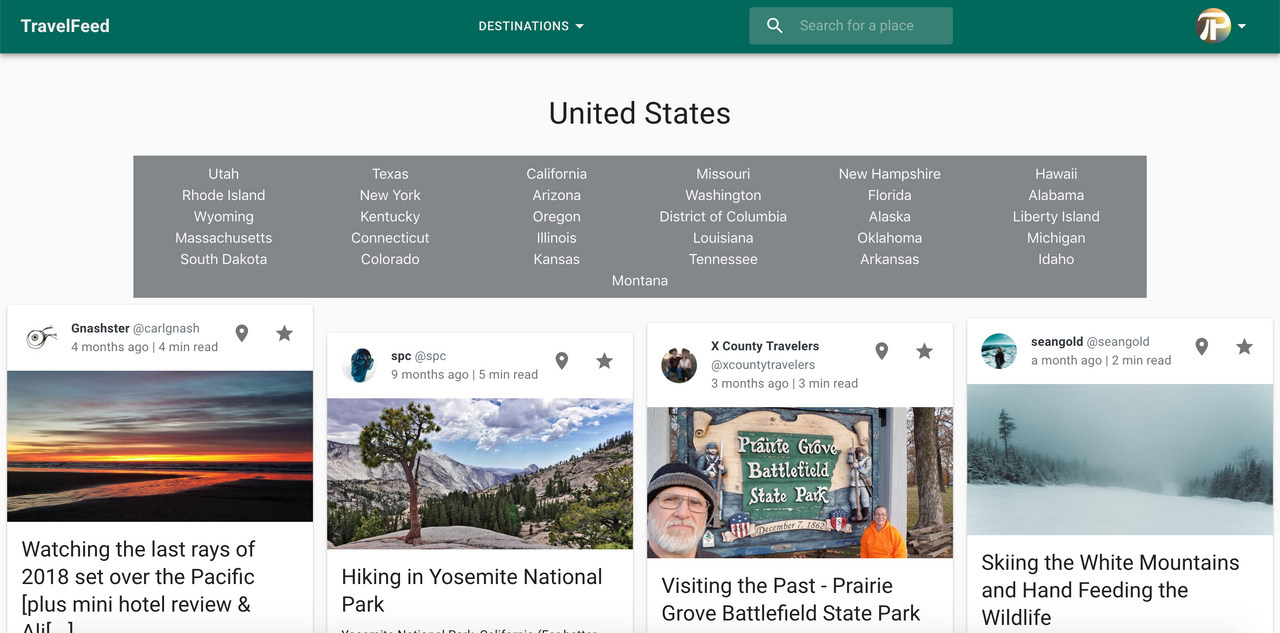Star seangold's skiing post
This screenshot has height=633, width=1280.
pyautogui.click(x=1245, y=347)
